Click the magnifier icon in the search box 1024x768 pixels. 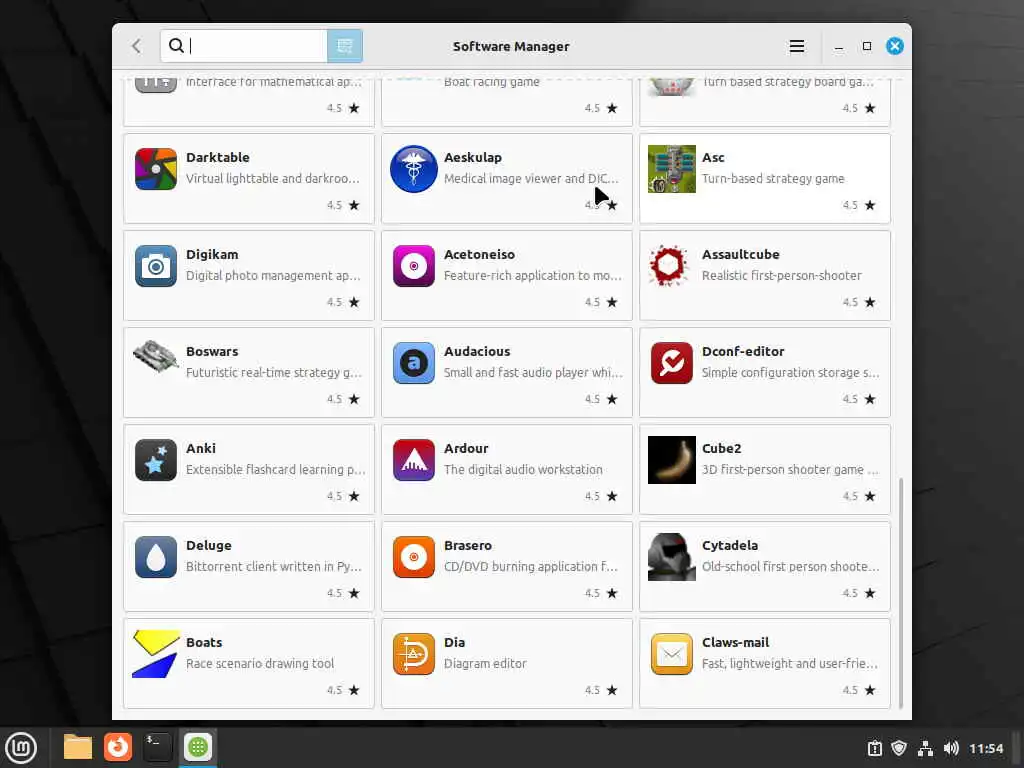tap(176, 46)
